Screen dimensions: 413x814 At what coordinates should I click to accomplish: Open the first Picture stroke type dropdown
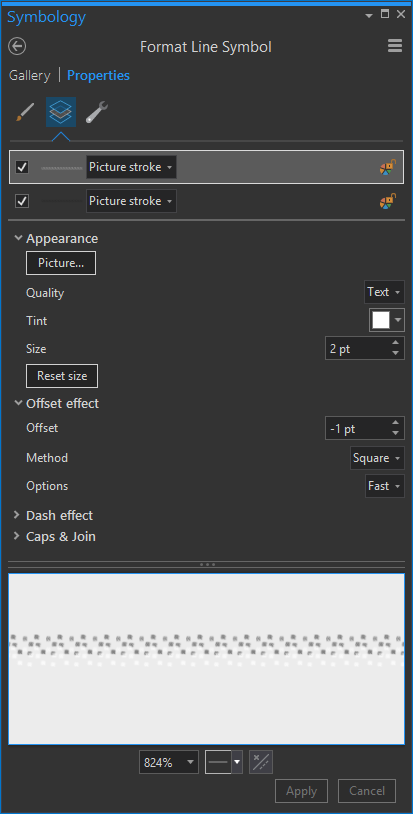(131, 167)
